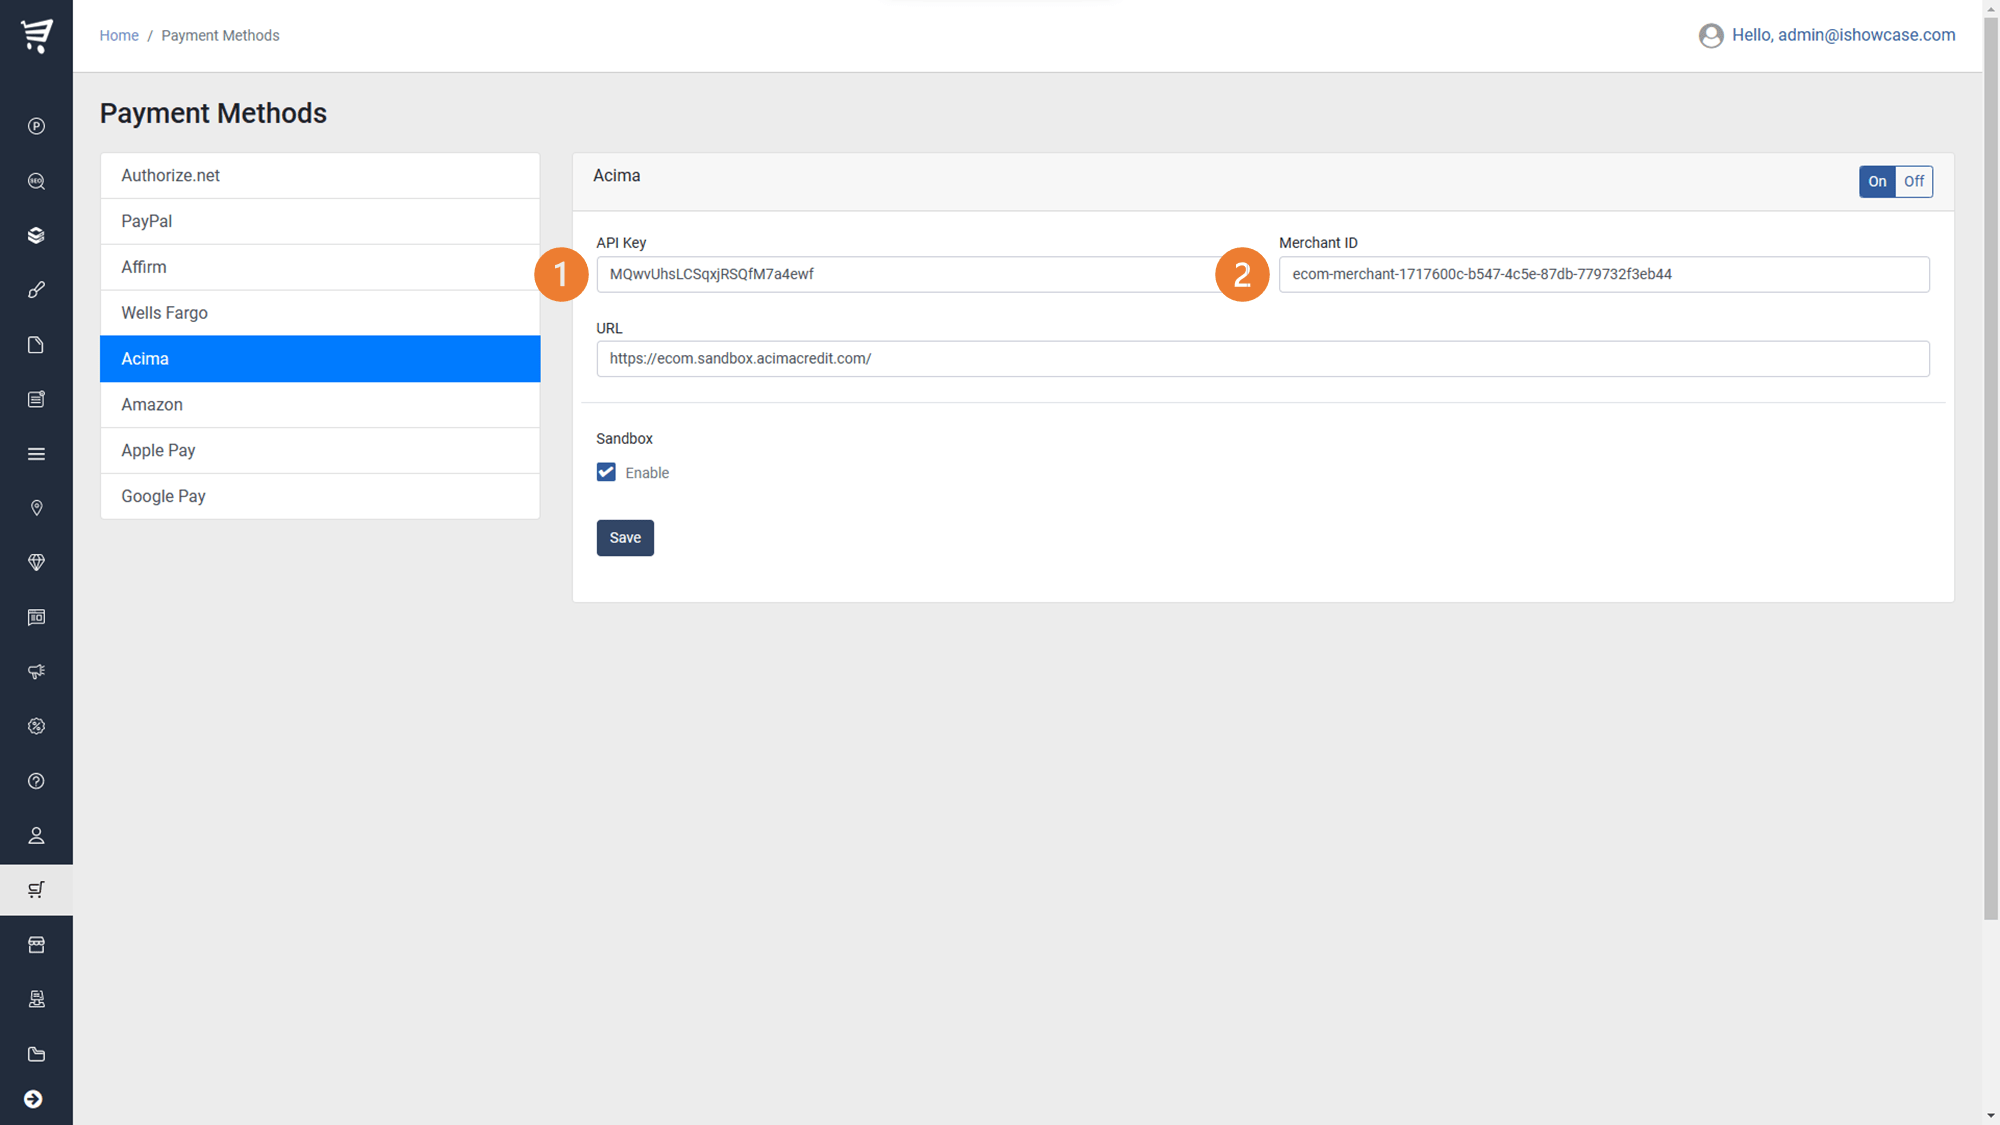Select Acima payment method
The image size is (2000, 1125).
tap(320, 359)
